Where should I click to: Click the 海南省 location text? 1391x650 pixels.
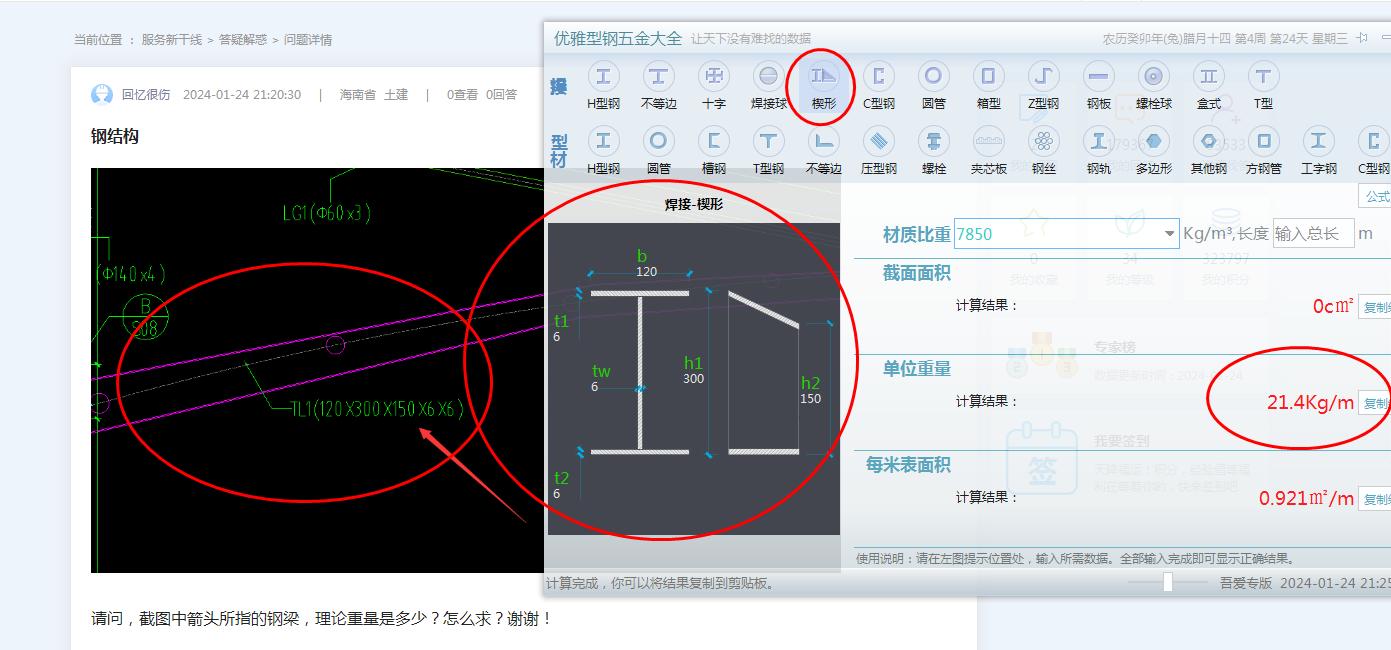click(357, 95)
